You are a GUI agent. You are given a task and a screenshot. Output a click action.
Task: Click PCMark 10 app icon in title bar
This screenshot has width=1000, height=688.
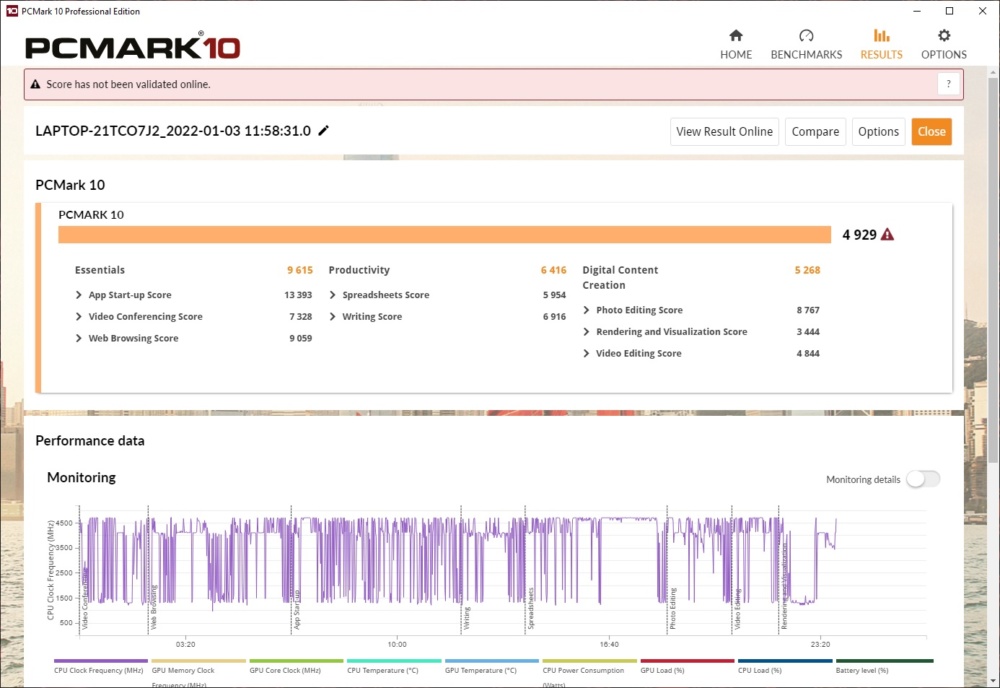pos(11,11)
